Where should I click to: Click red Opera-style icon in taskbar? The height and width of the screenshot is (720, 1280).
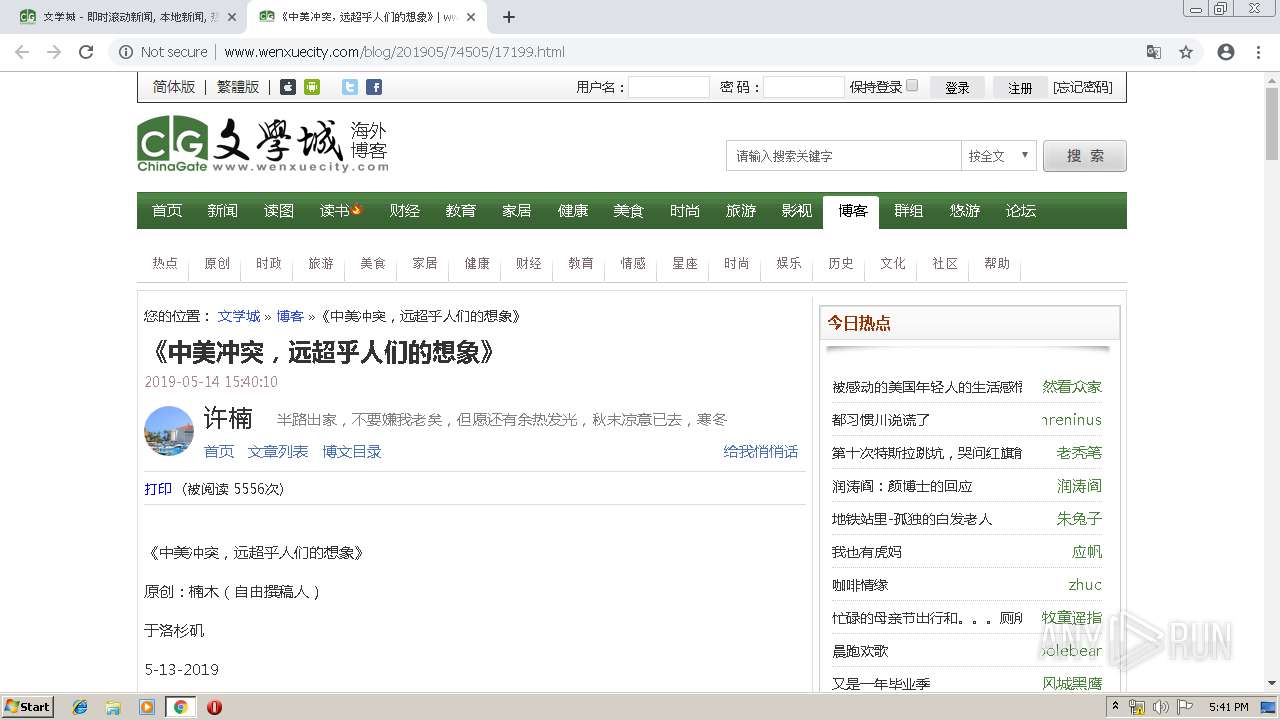tap(214, 707)
